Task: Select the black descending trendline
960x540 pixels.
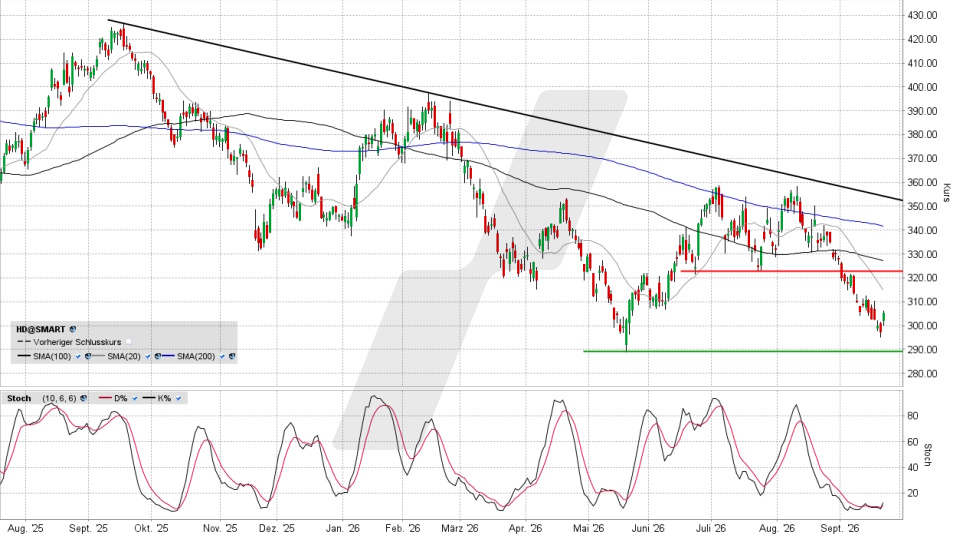Action: (x=505, y=110)
